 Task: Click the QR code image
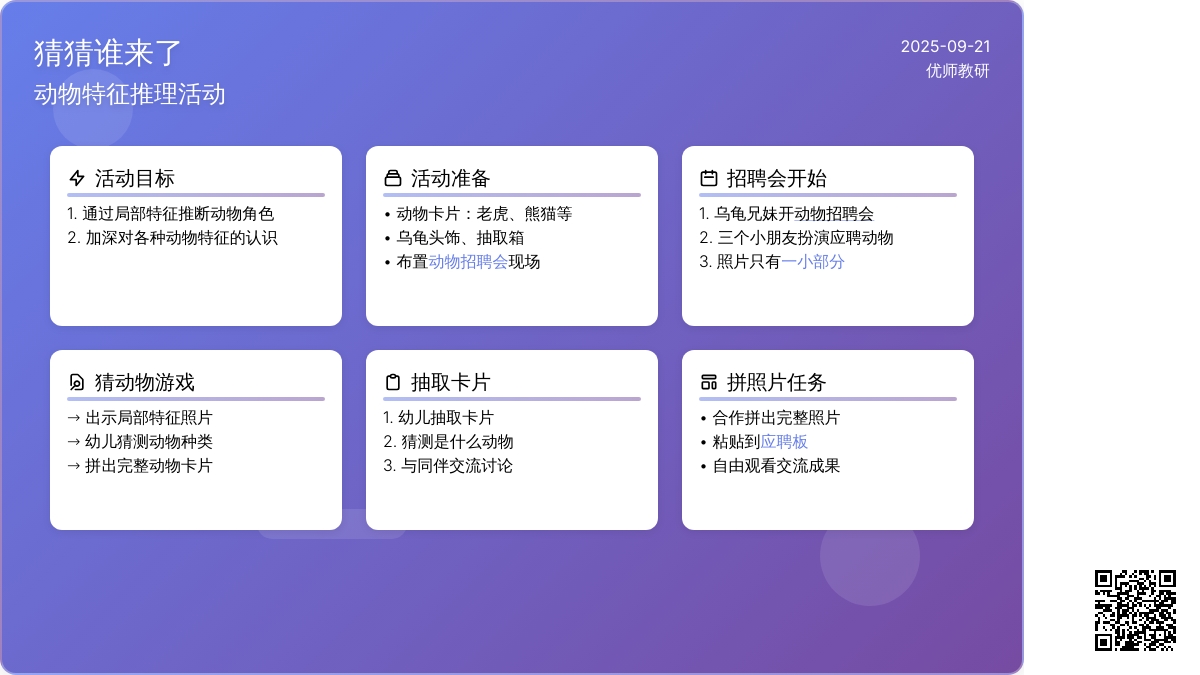pos(1135,610)
